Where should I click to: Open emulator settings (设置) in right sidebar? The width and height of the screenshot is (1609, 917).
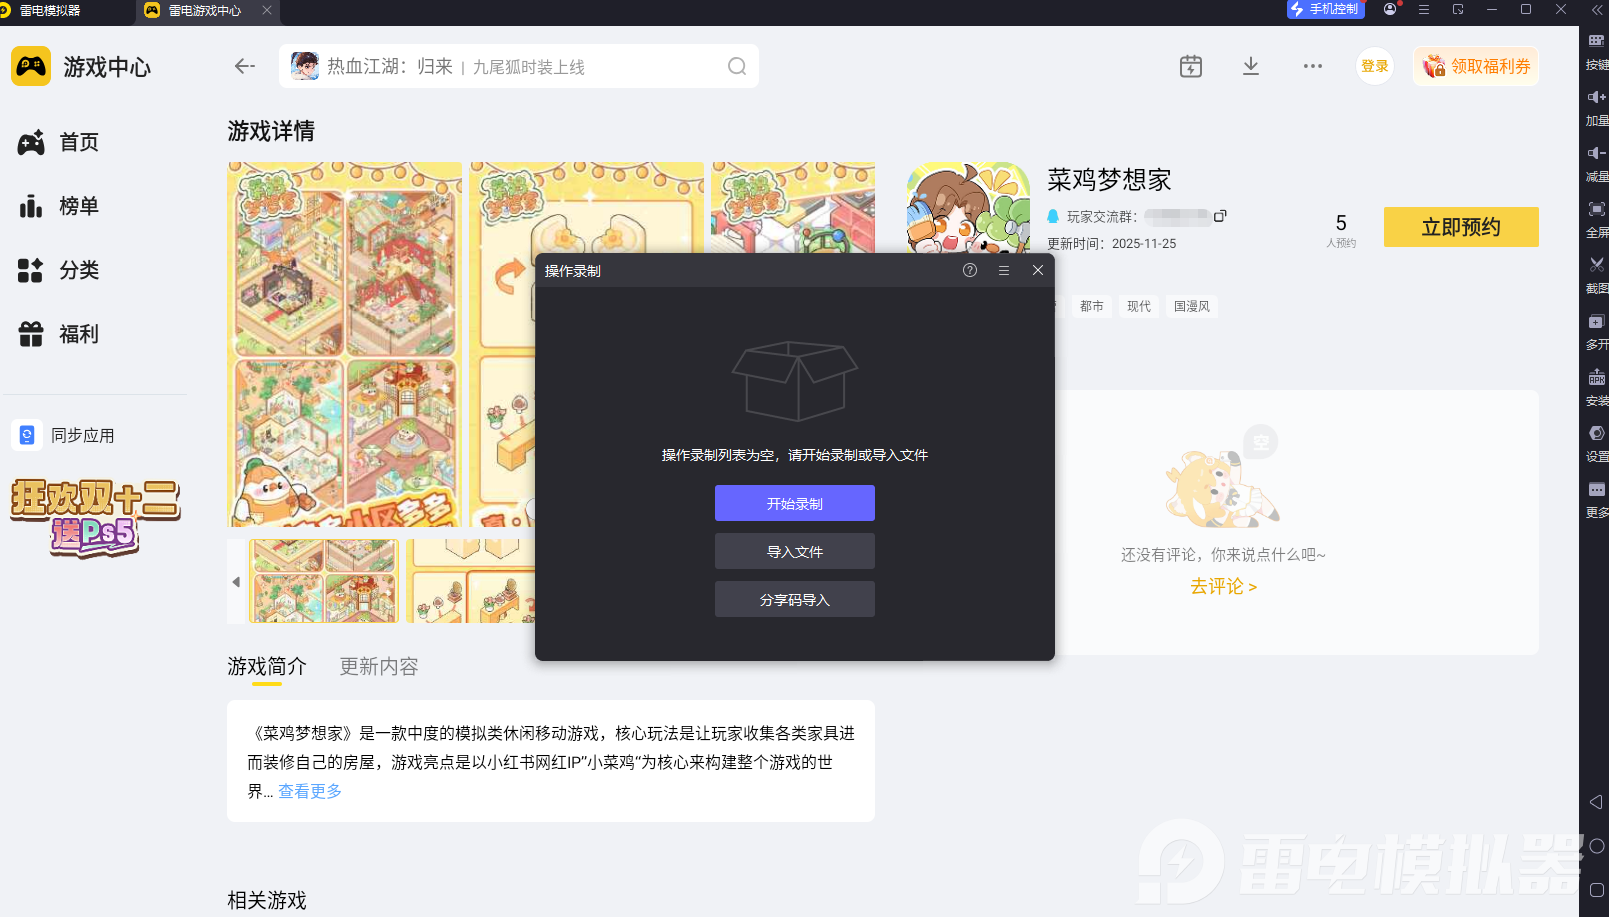click(1596, 433)
